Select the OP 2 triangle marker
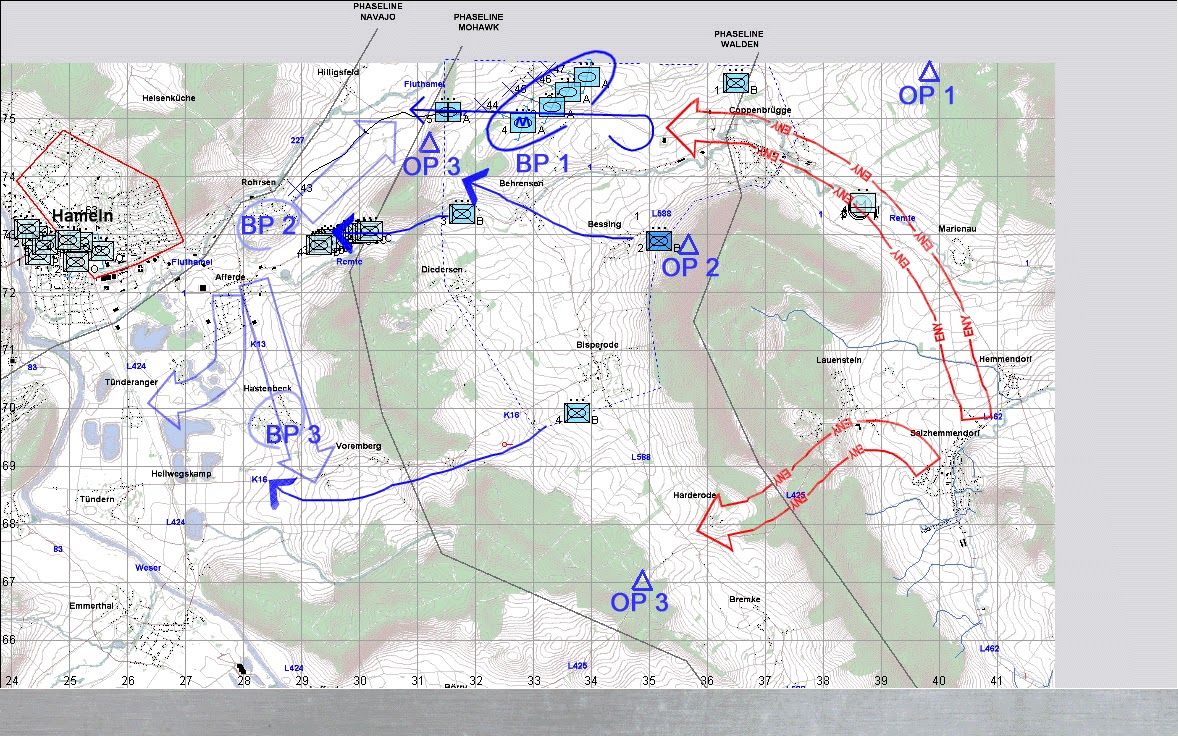Viewport: 1178px width, 736px height. (x=688, y=244)
